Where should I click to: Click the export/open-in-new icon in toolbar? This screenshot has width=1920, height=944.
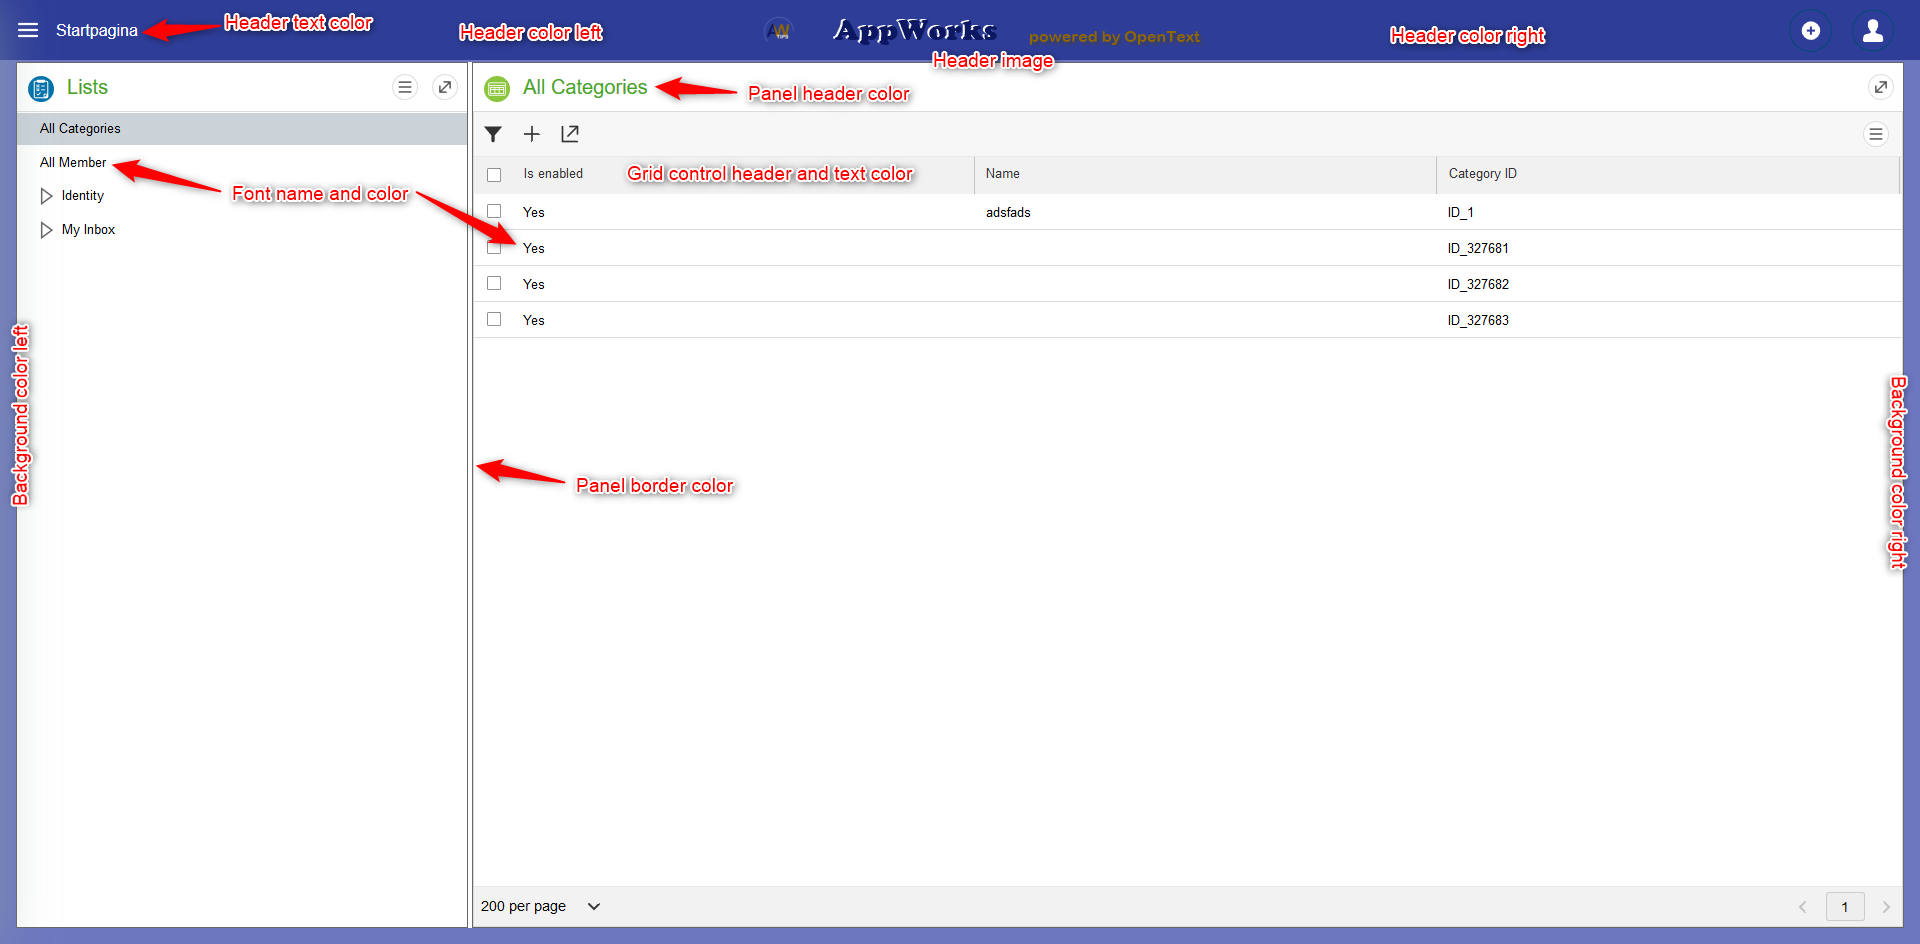570,134
